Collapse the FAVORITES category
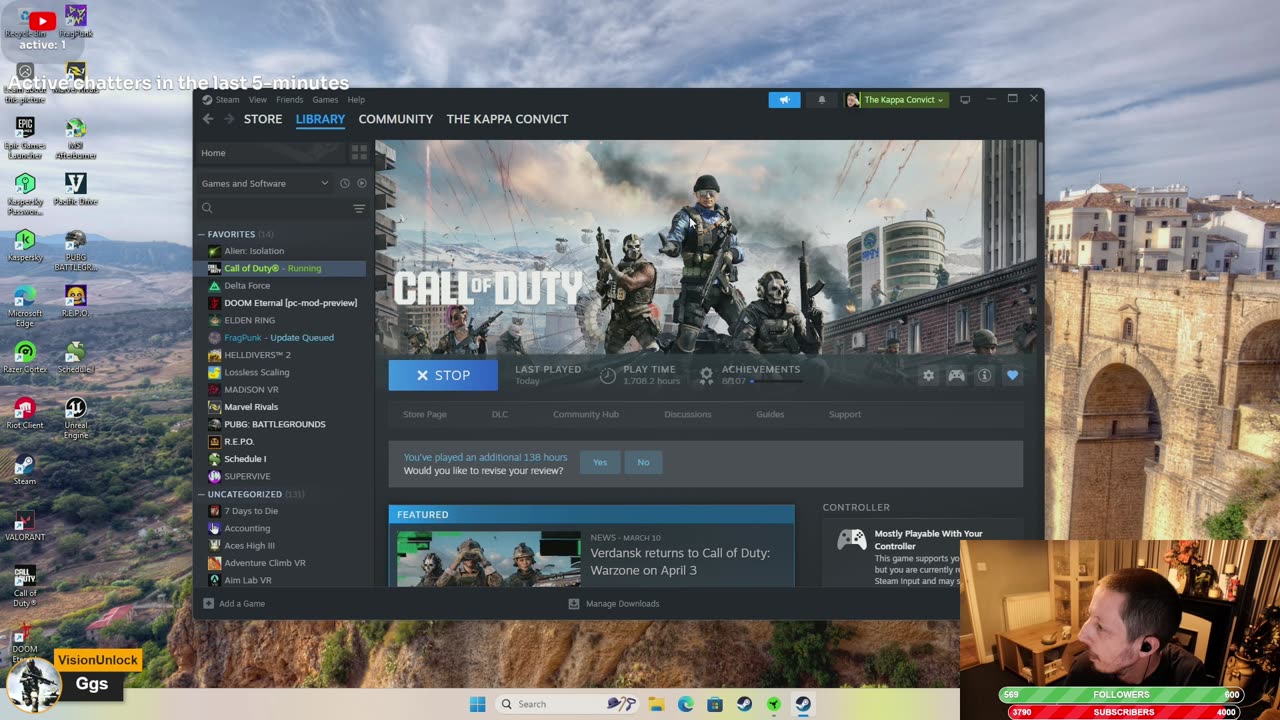1280x720 pixels. pos(201,234)
